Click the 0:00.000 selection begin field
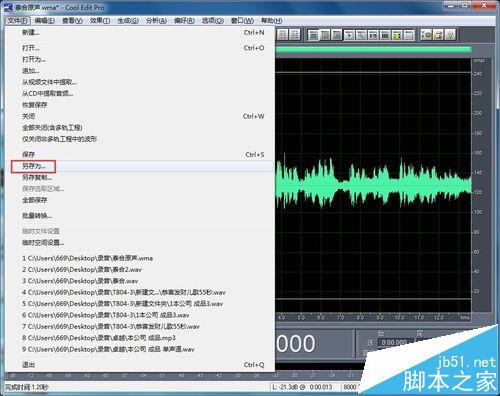Screen dimensions: 500x396 coord(395,343)
